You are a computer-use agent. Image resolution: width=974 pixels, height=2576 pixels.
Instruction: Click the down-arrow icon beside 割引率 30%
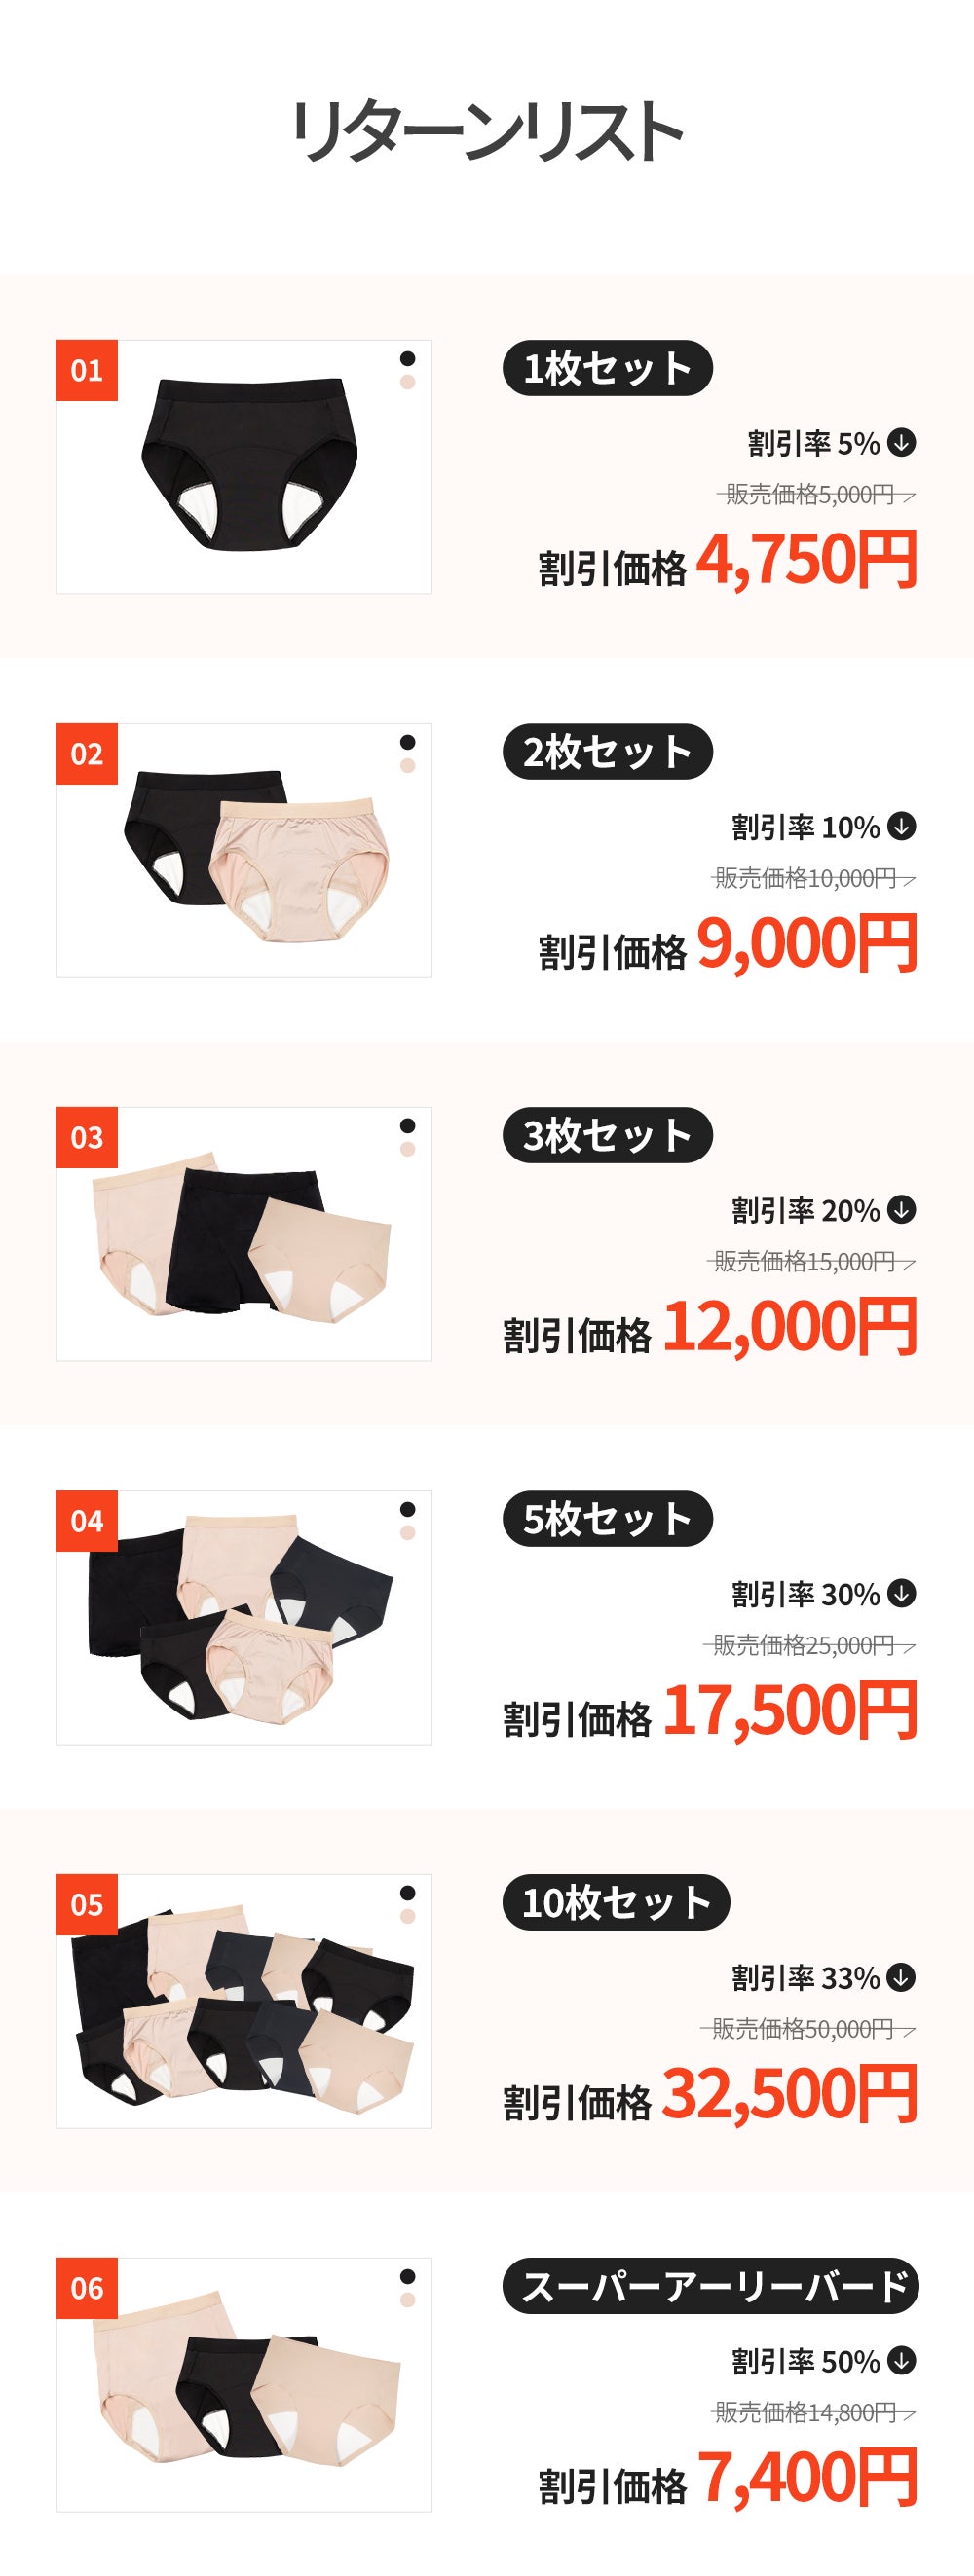click(x=901, y=1593)
